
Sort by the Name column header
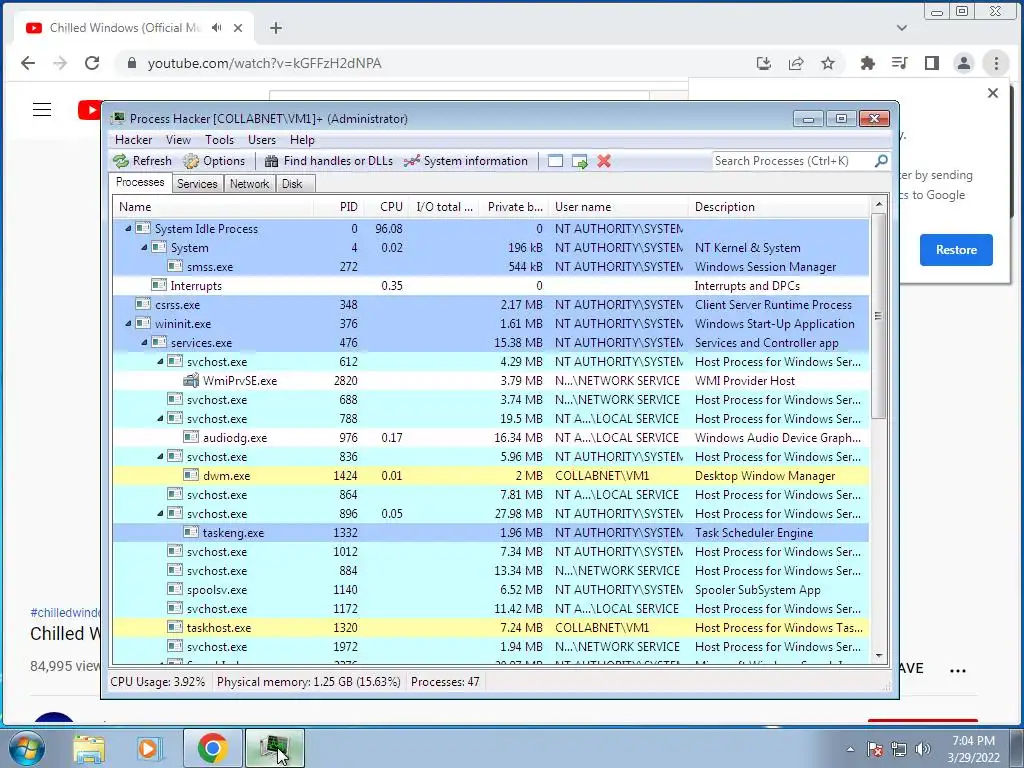(x=213, y=207)
